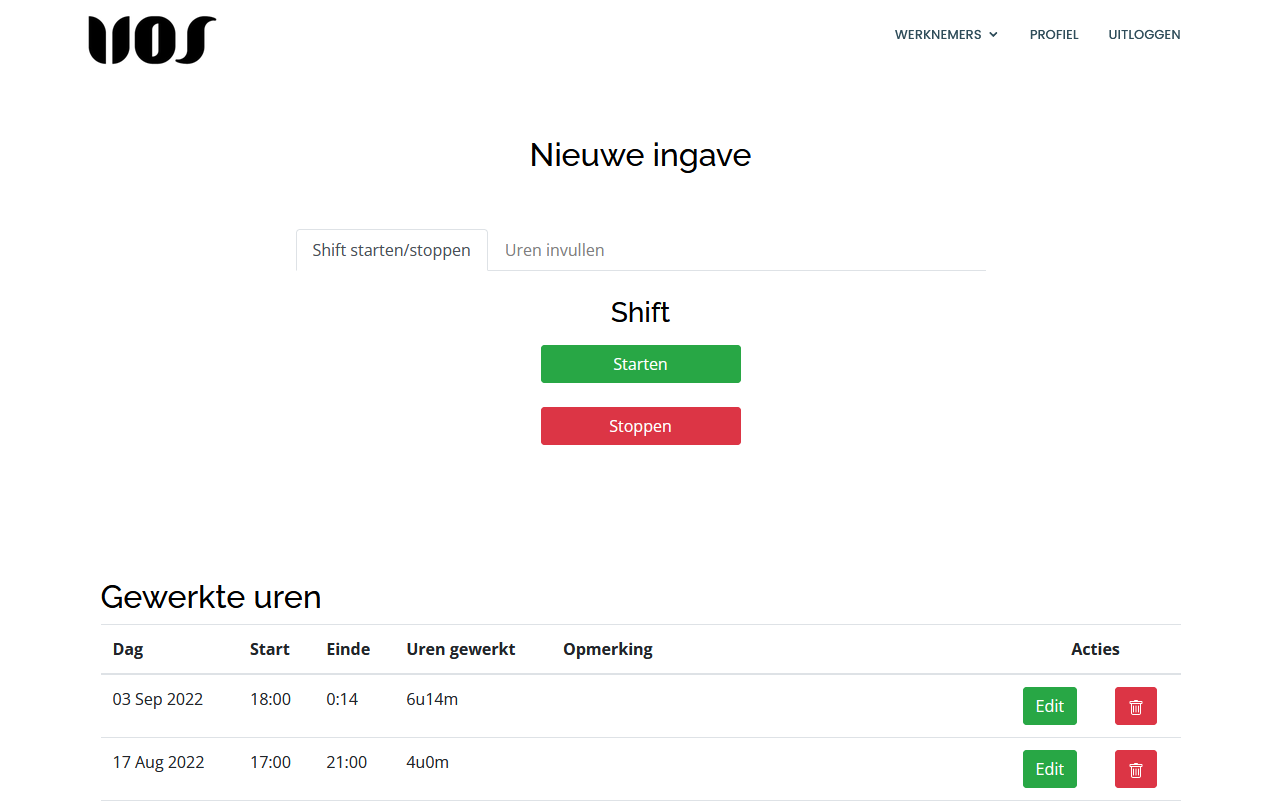Select the Shift starten/stoppen tab
The width and height of the screenshot is (1279, 811).
tap(391, 250)
